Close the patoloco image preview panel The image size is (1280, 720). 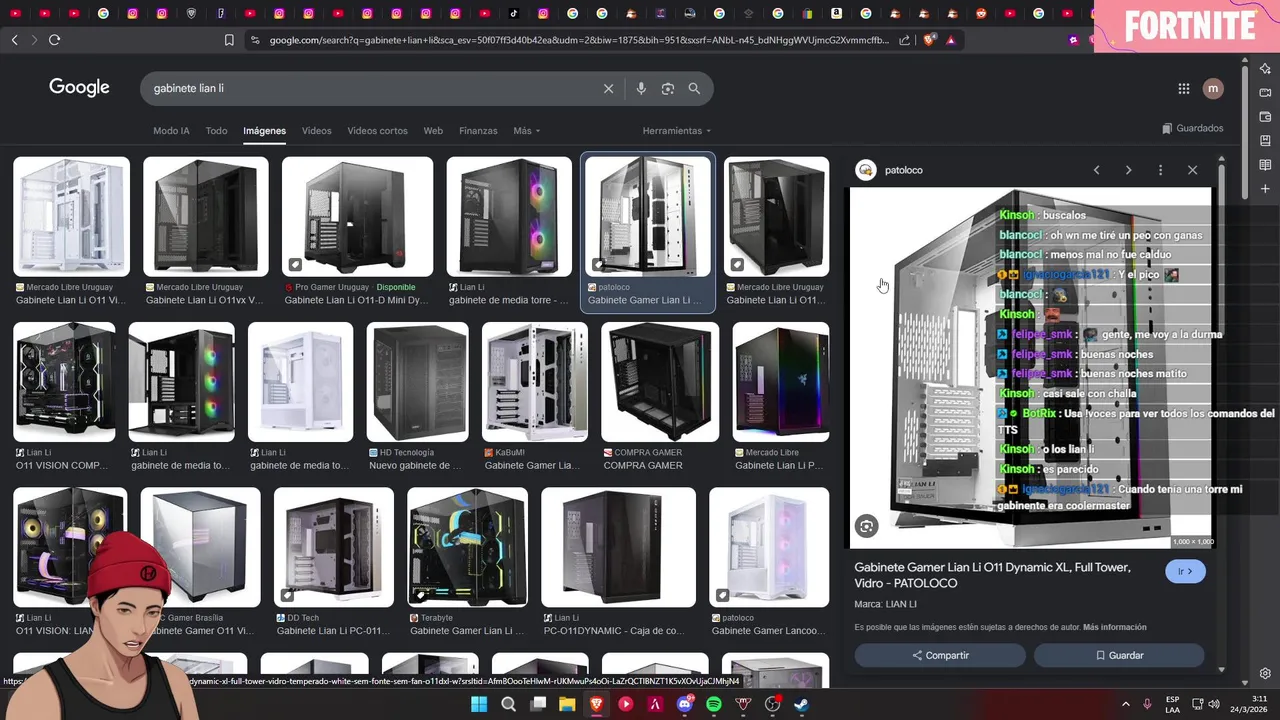tap(1192, 170)
